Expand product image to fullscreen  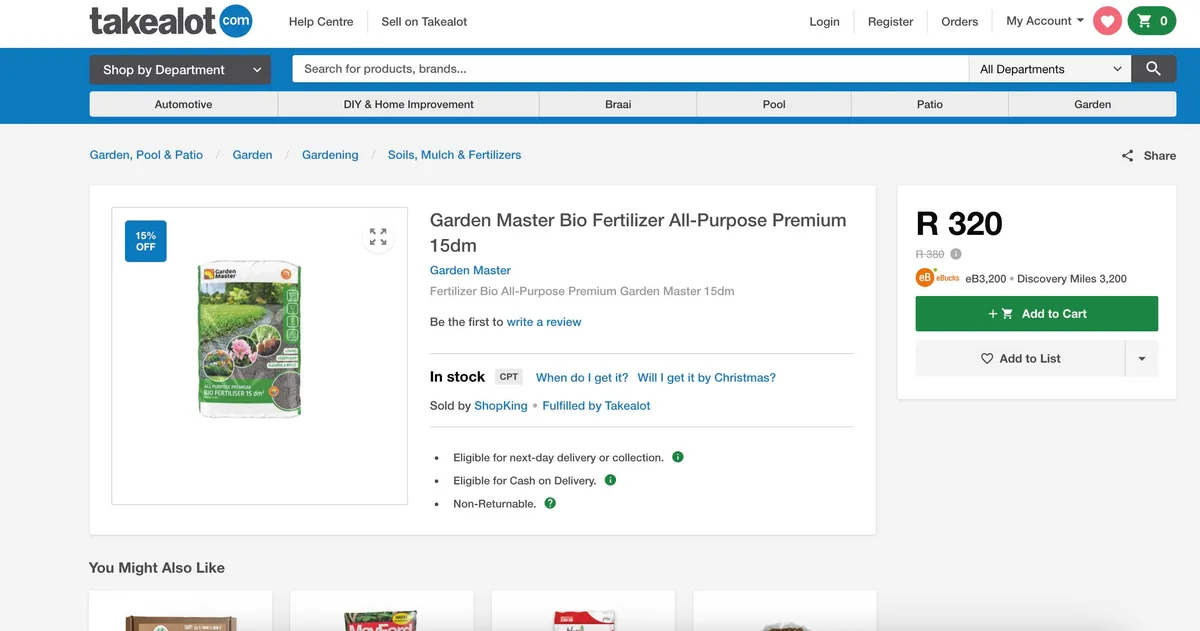tap(378, 237)
